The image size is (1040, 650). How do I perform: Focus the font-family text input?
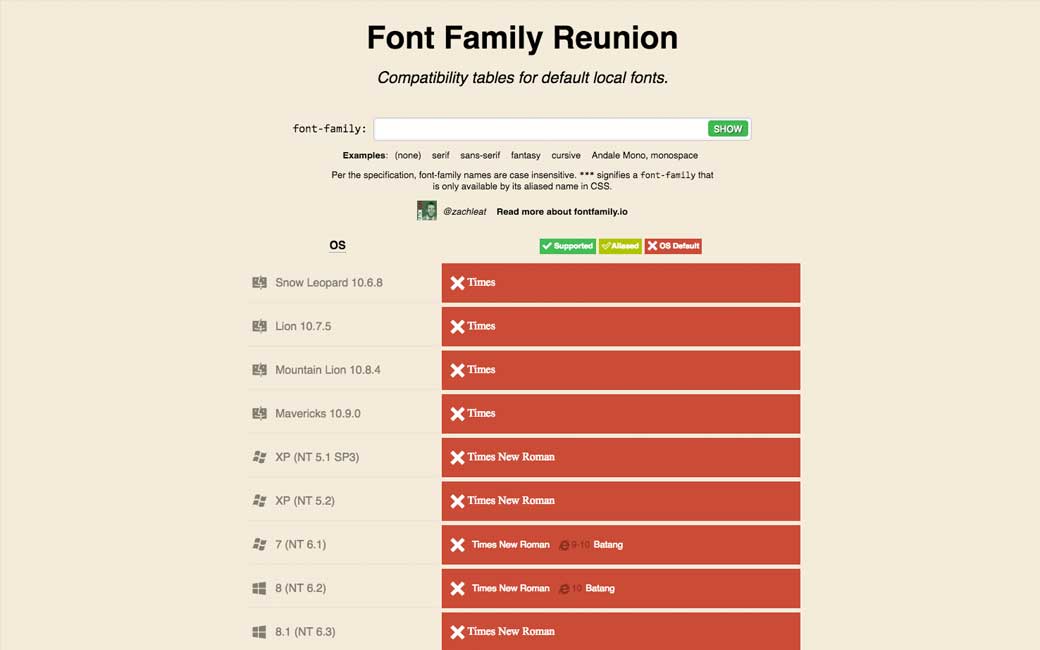(x=540, y=129)
